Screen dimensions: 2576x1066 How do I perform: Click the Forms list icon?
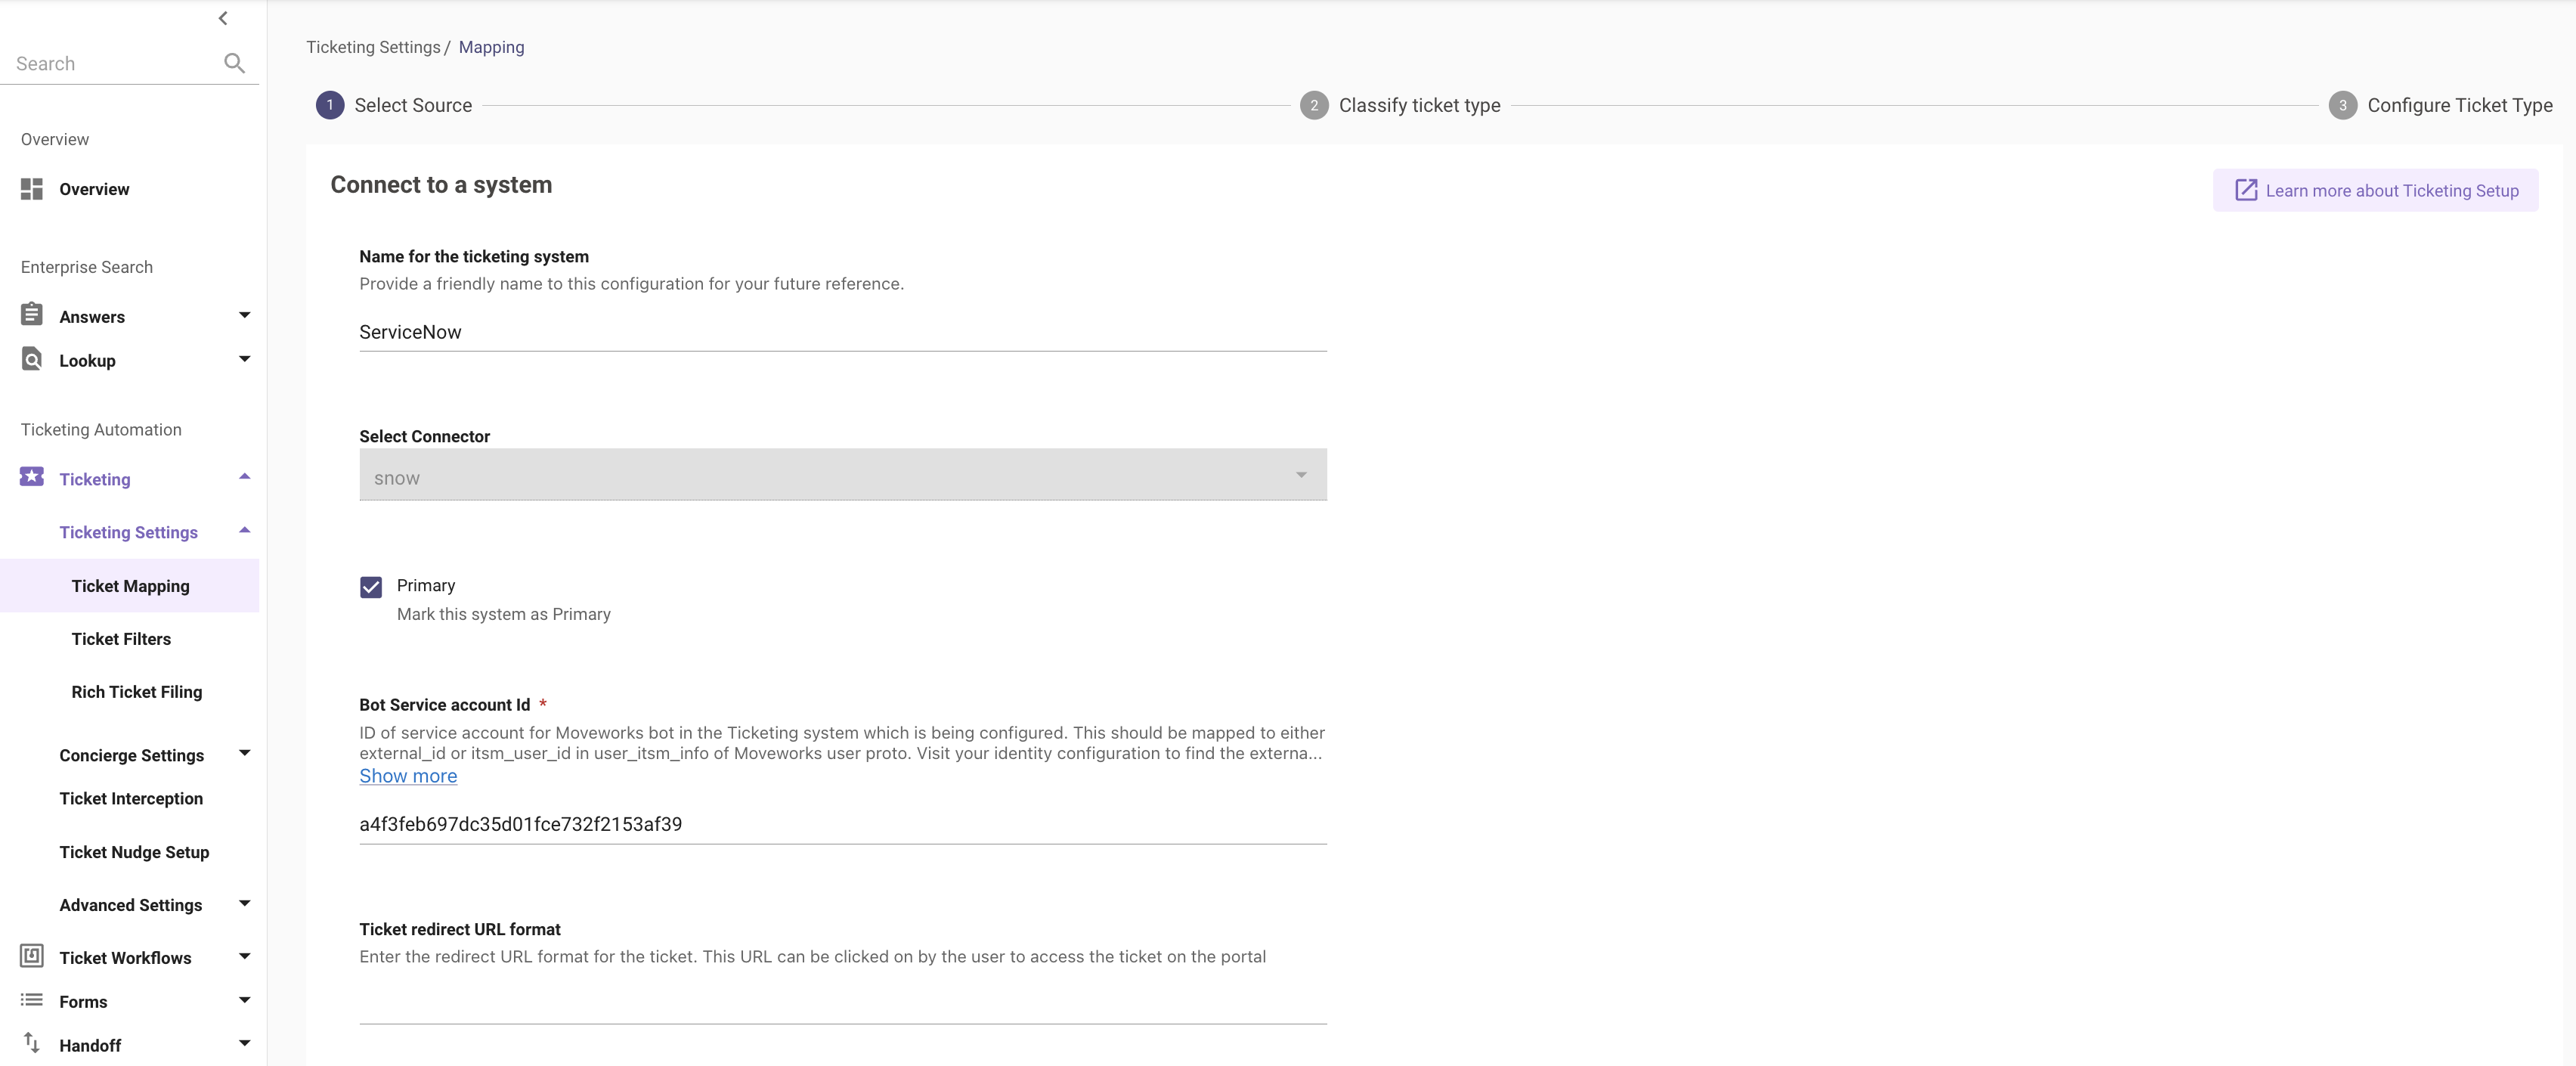[x=32, y=1000]
